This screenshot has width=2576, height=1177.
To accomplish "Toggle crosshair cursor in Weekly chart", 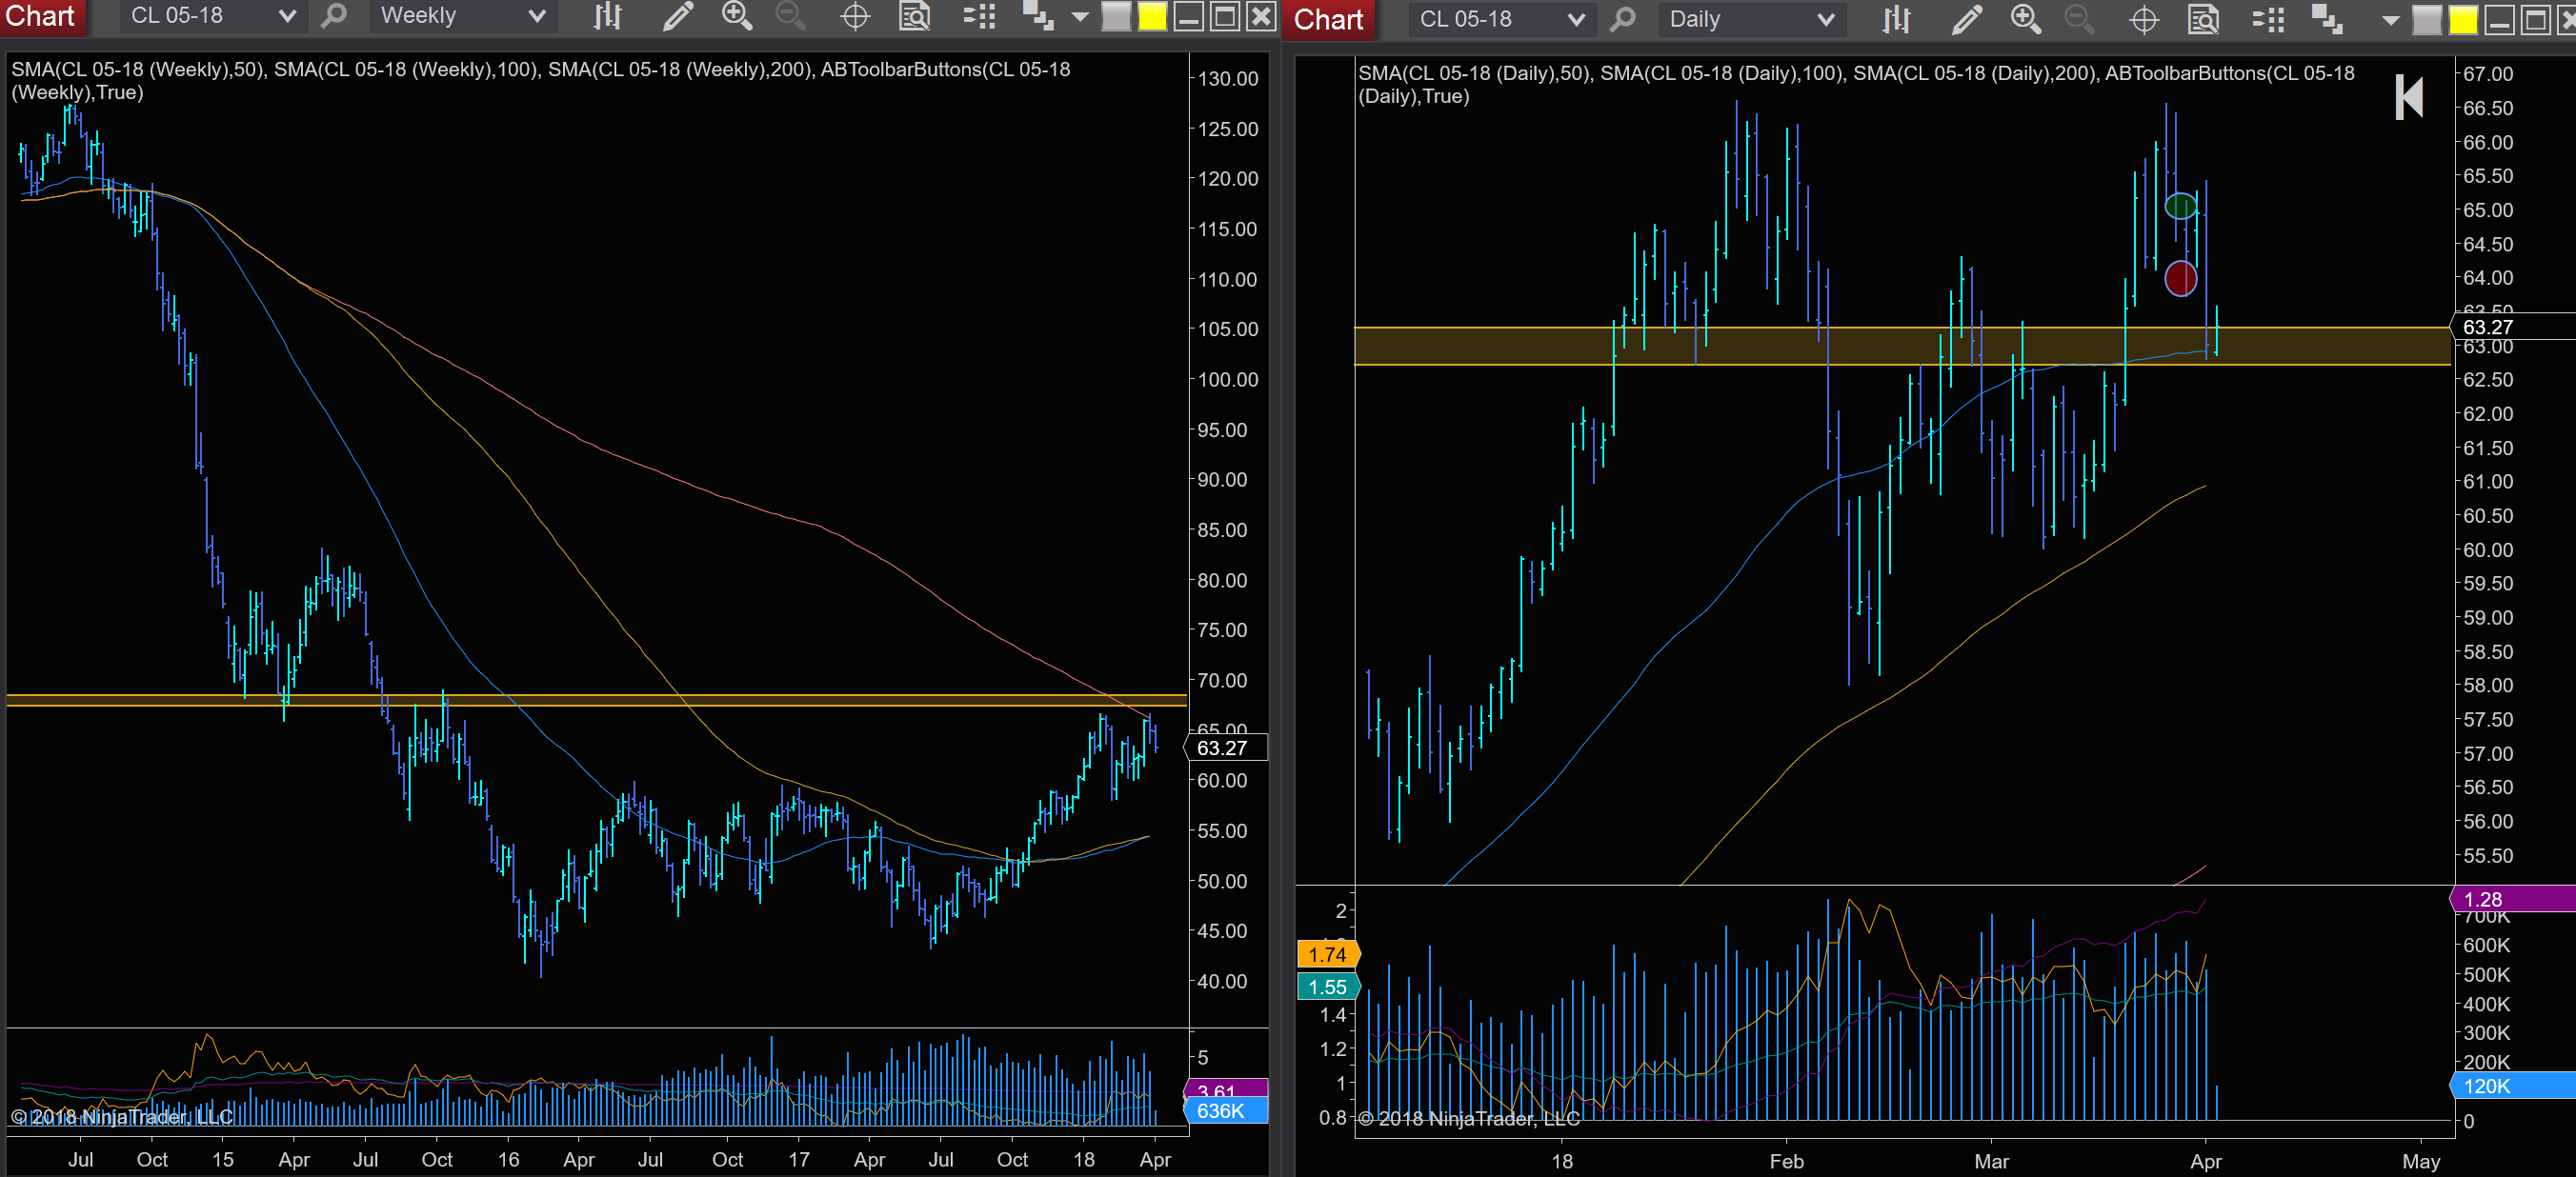I will (855, 16).
